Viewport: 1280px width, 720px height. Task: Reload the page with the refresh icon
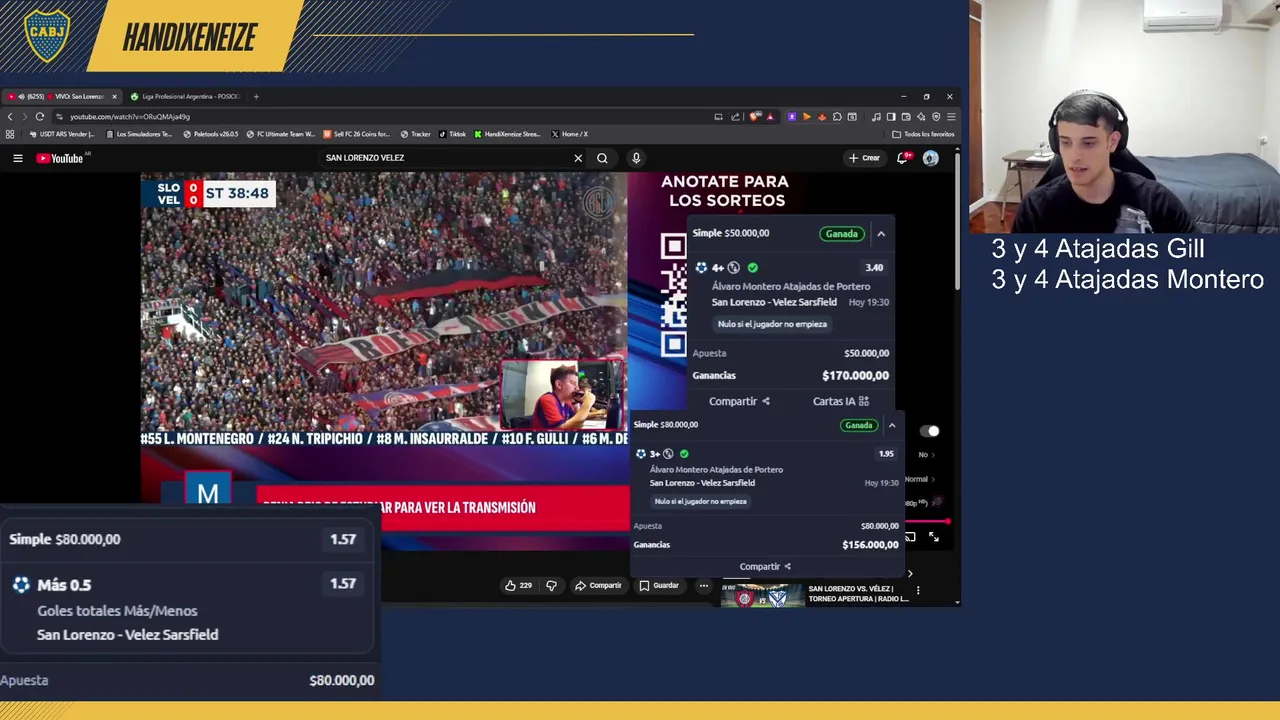[x=40, y=117]
